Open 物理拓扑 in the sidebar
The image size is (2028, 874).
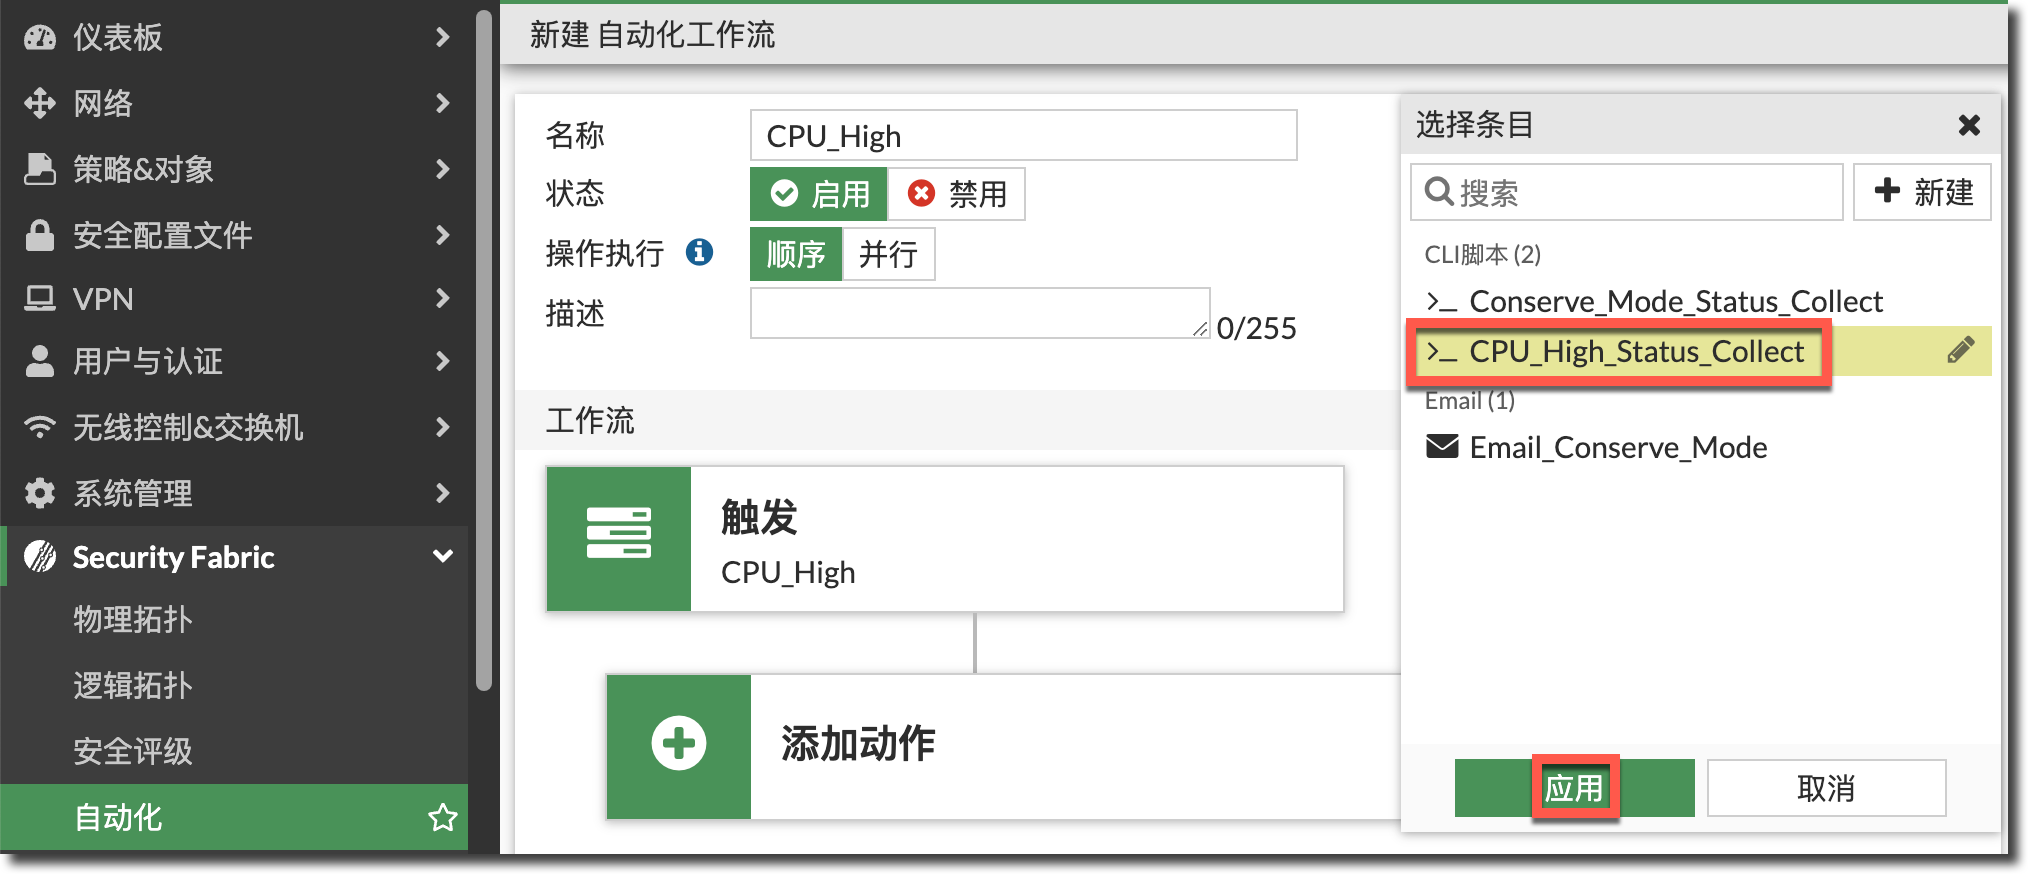(x=132, y=620)
